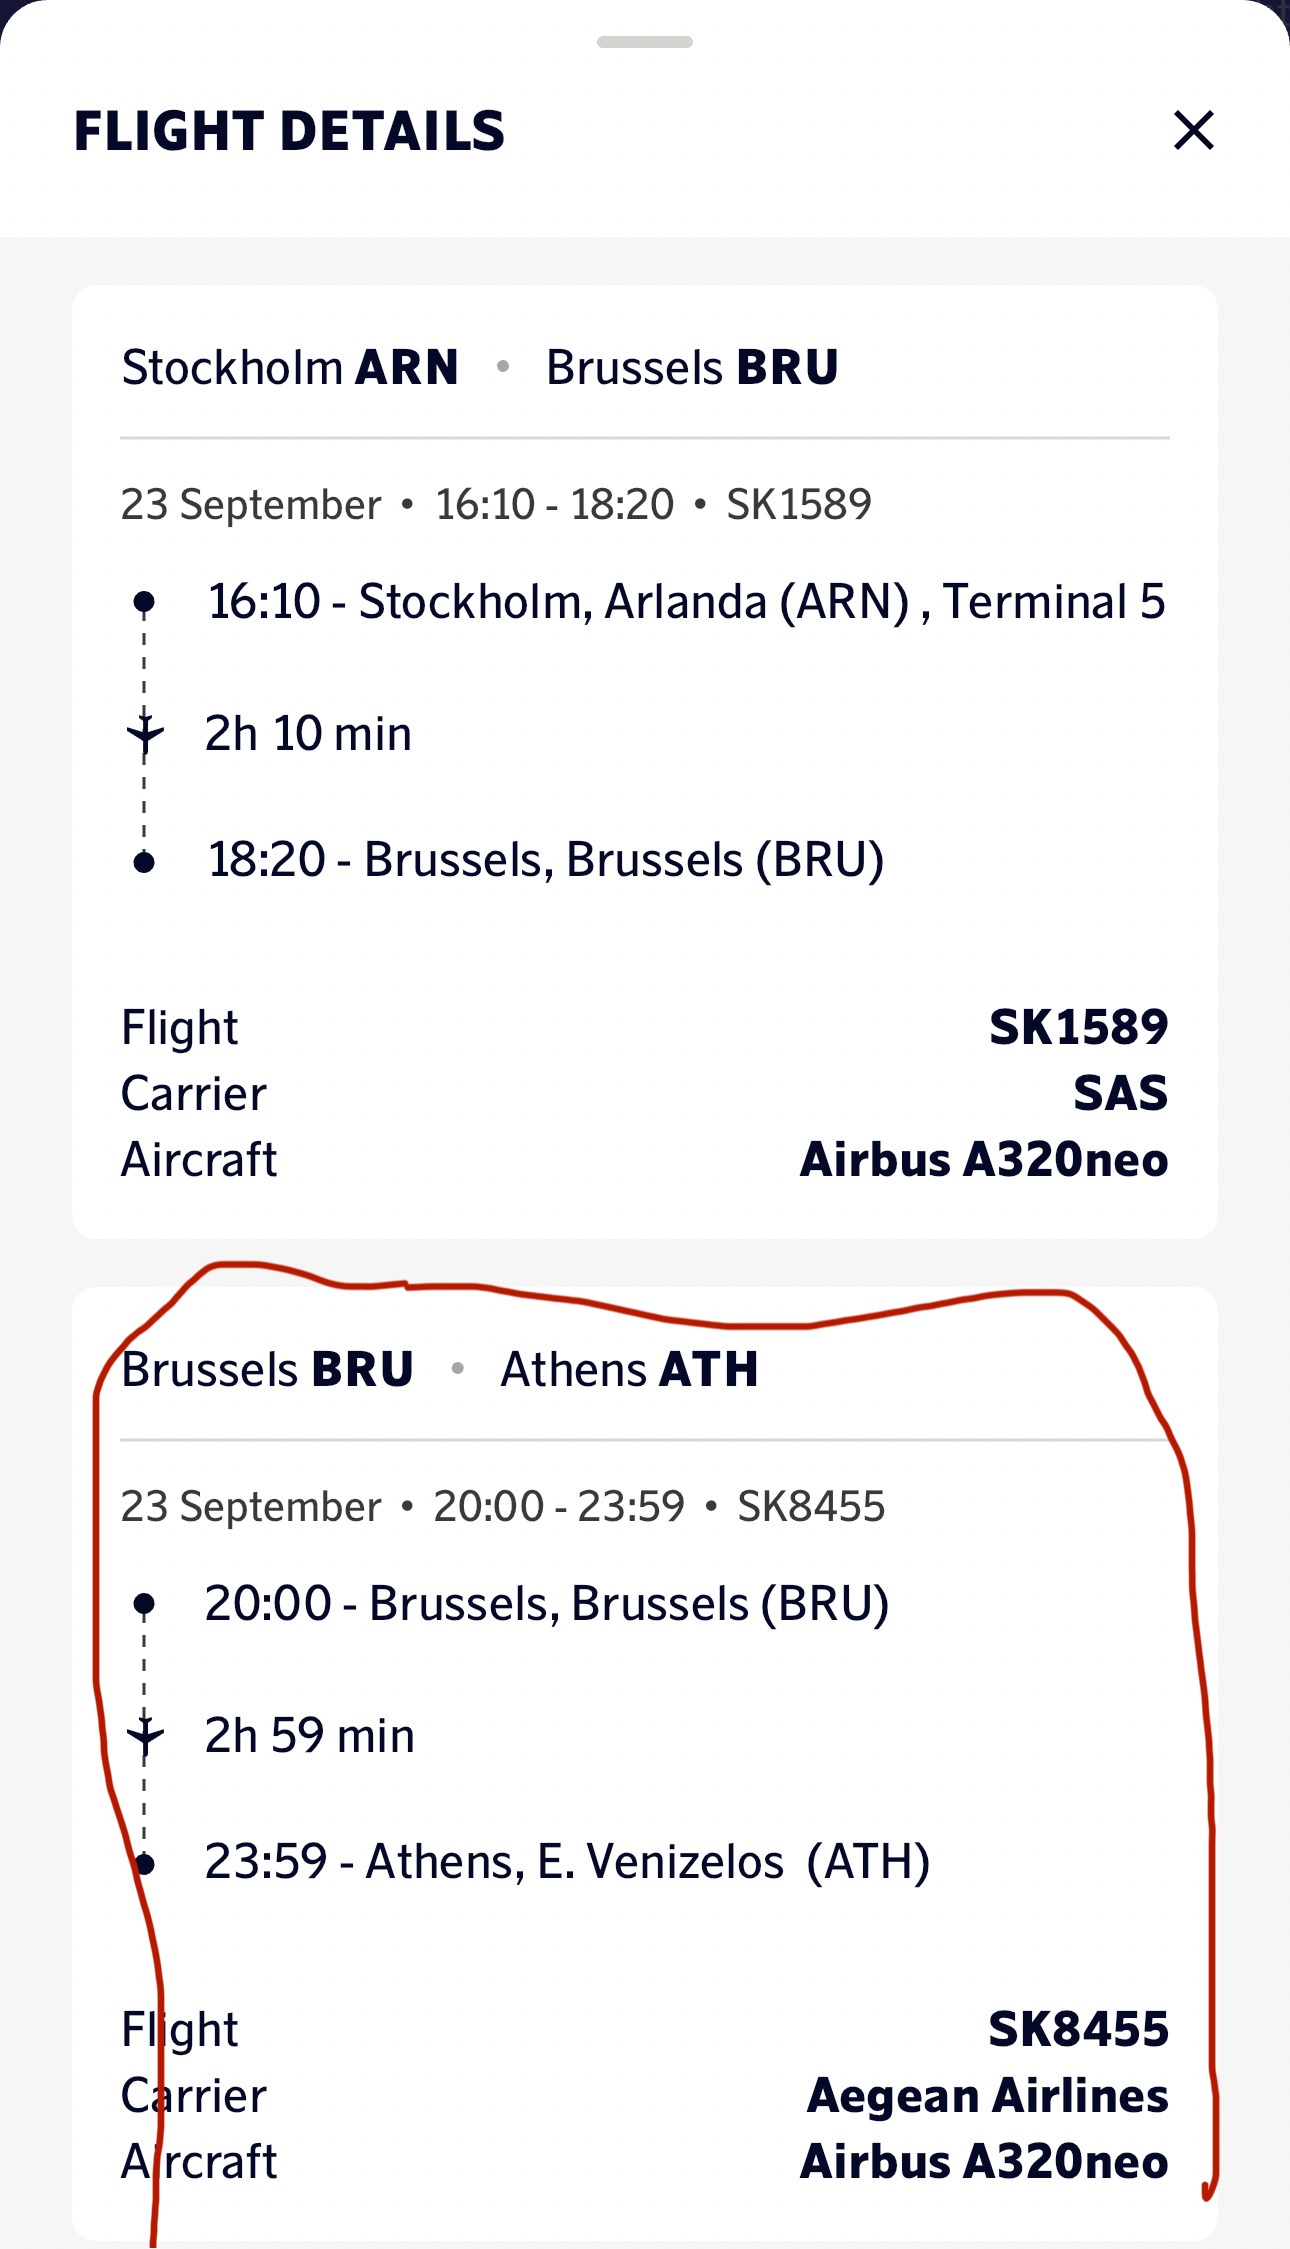The image size is (1290, 2249).
Task: Click the Terminal 5 departure line
Action: (686, 602)
